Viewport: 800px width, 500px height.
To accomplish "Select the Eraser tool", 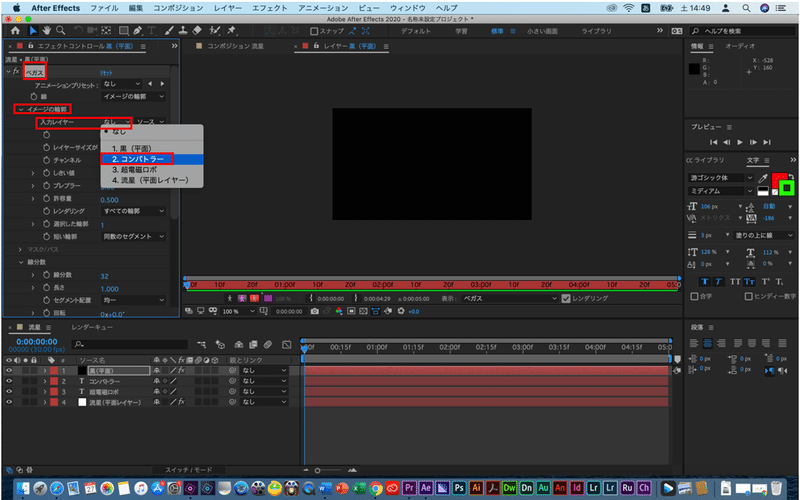I will point(197,31).
